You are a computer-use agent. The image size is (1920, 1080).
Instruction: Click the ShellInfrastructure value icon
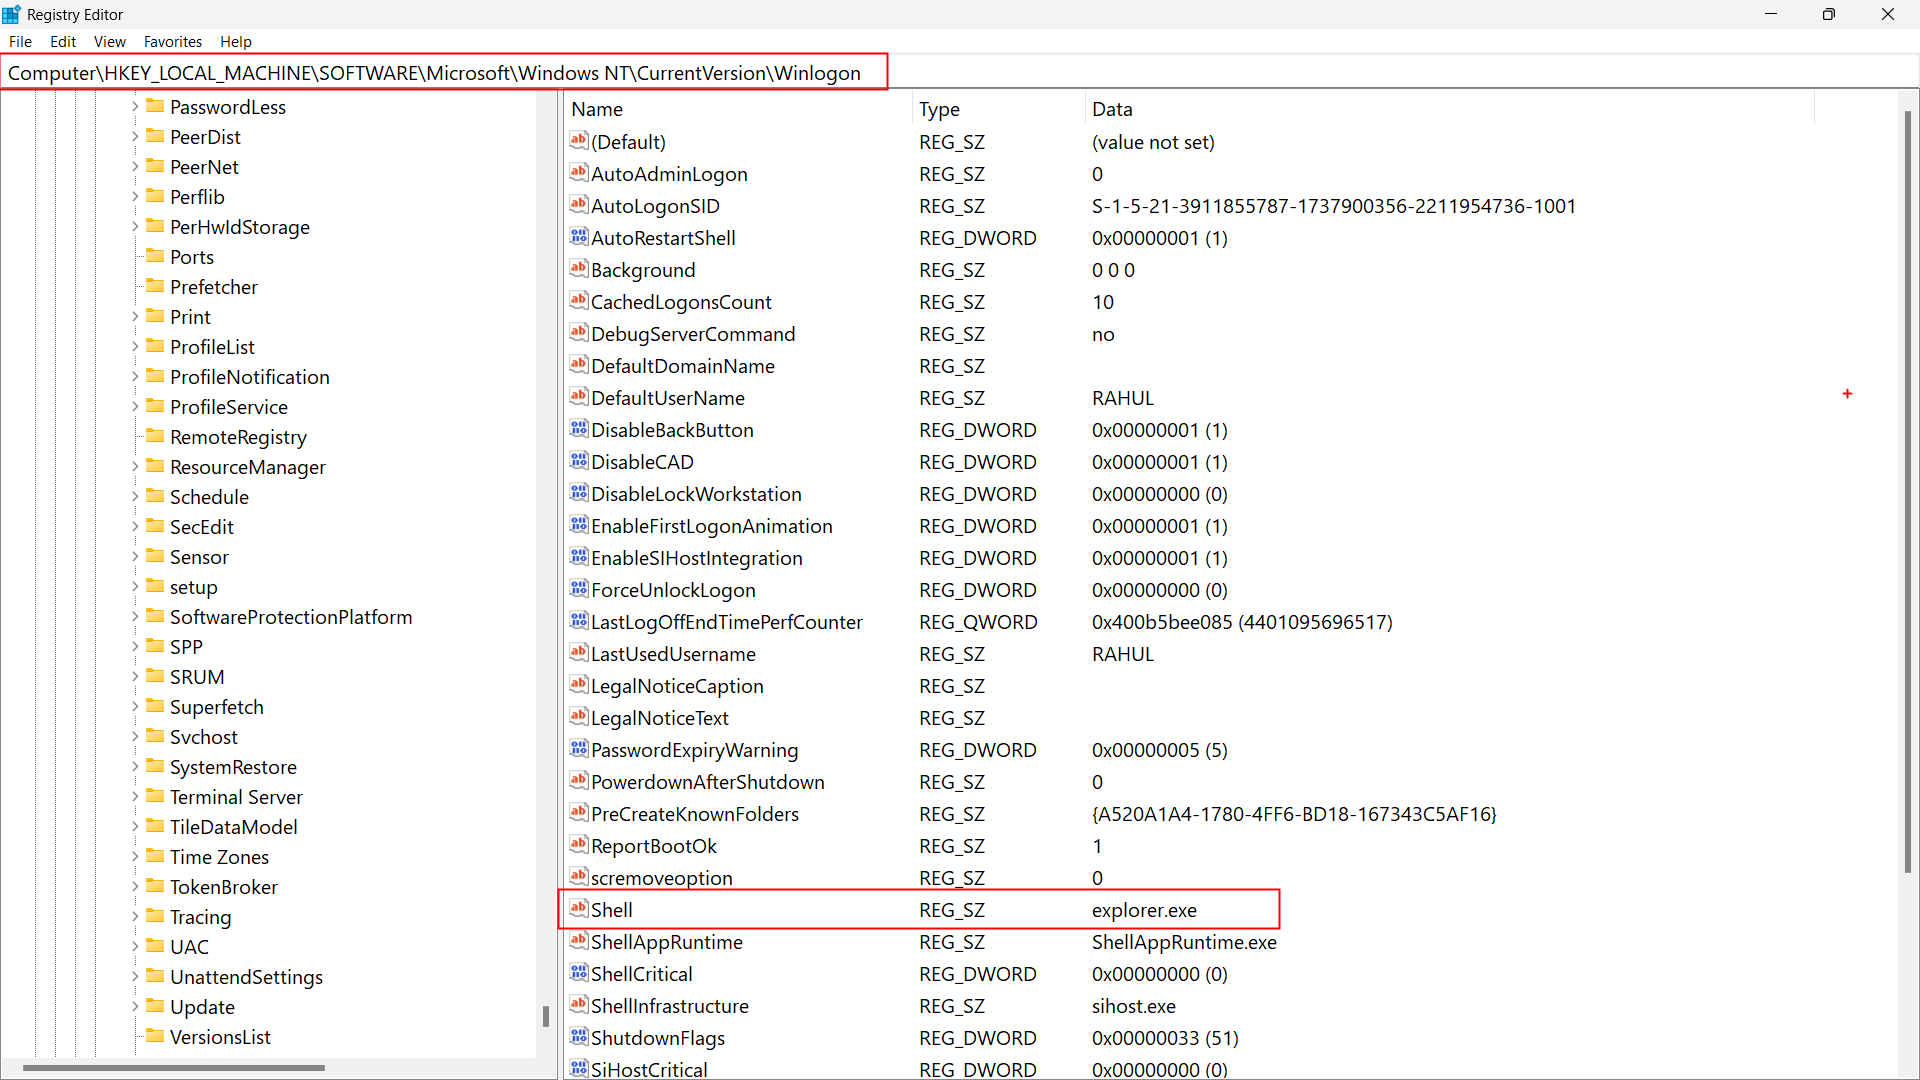pyautogui.click(x=579, y=1005)
